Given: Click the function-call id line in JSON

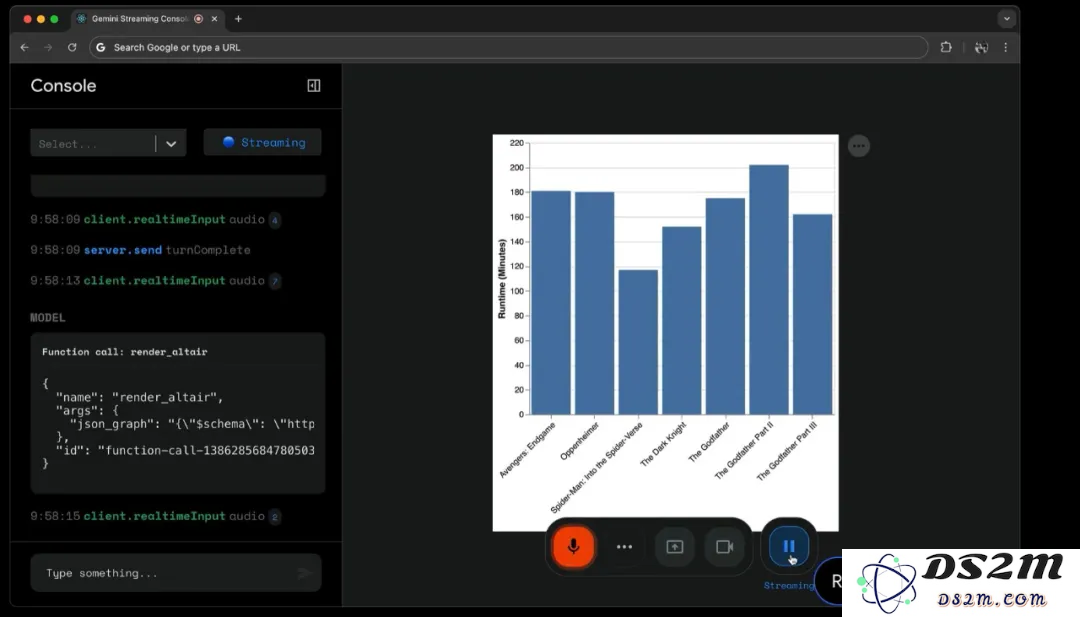Looking at the screenshot, I should pyautogui.click(x=185, y=450).
